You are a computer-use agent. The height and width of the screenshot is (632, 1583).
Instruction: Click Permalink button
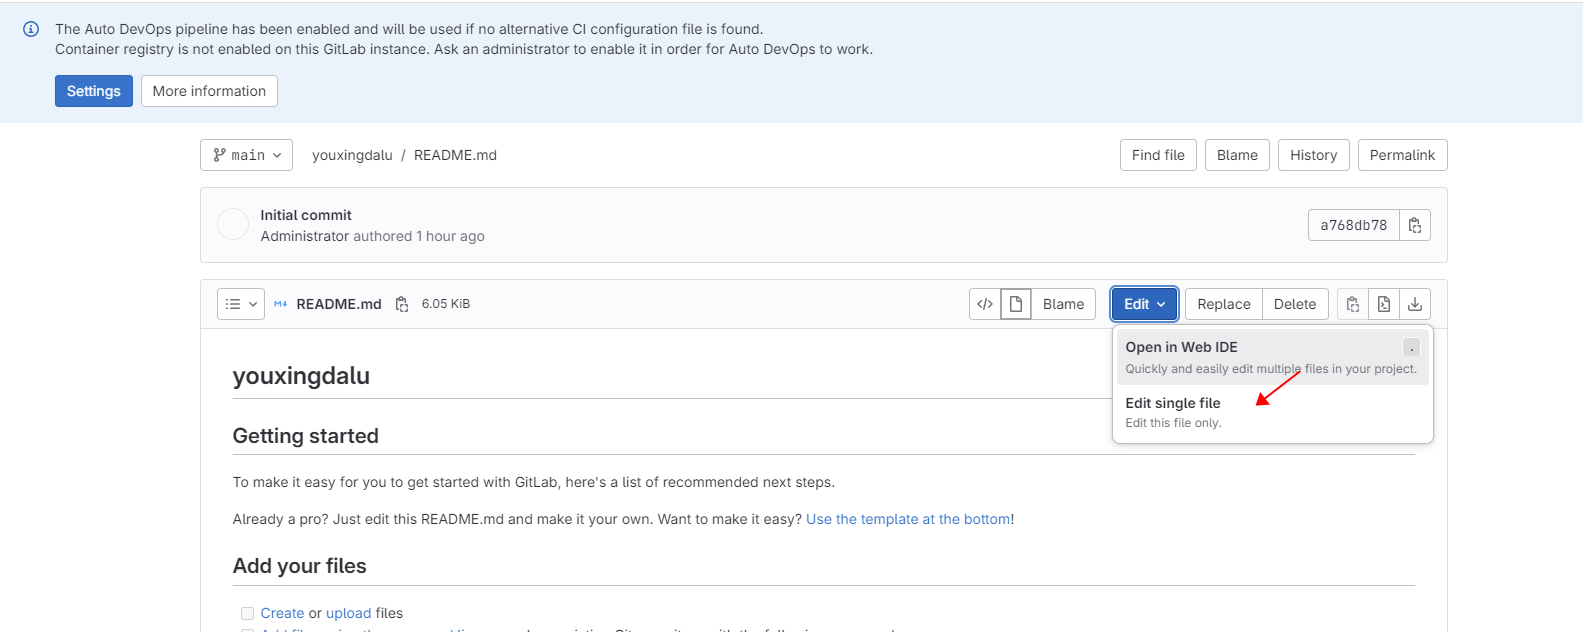[1402, 155]
